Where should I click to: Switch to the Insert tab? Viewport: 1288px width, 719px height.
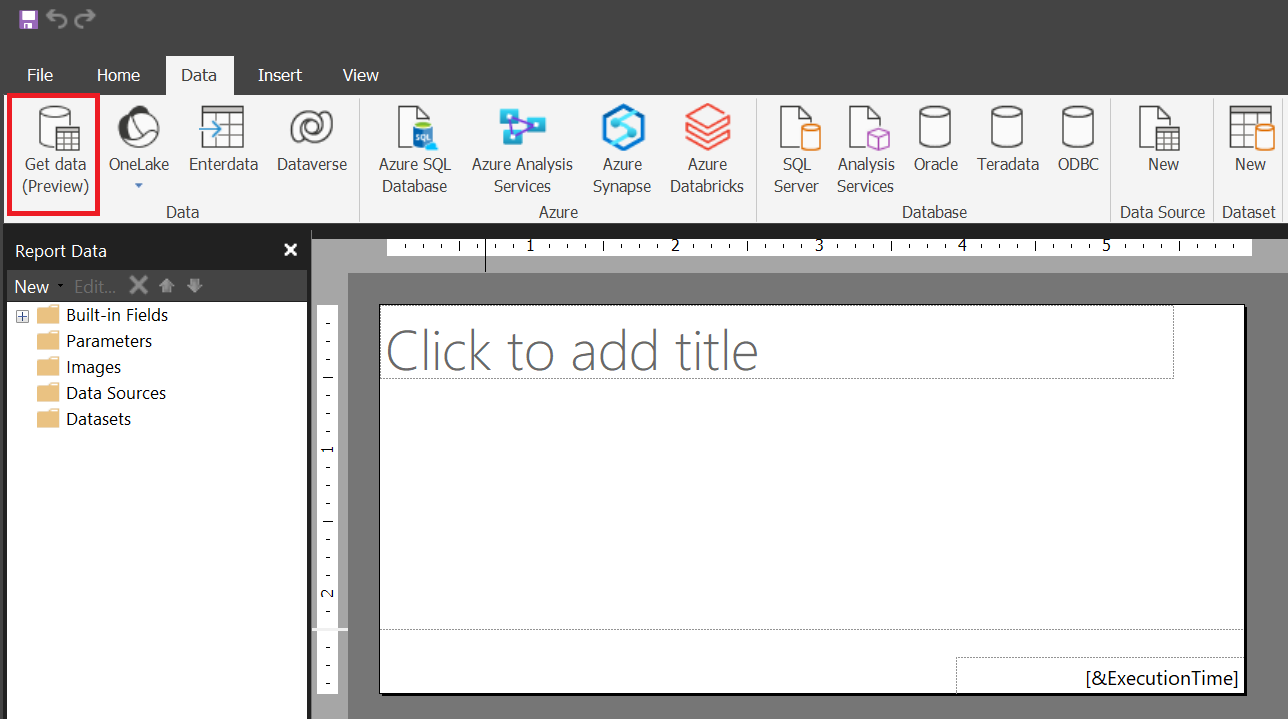[x=280, y=75]
